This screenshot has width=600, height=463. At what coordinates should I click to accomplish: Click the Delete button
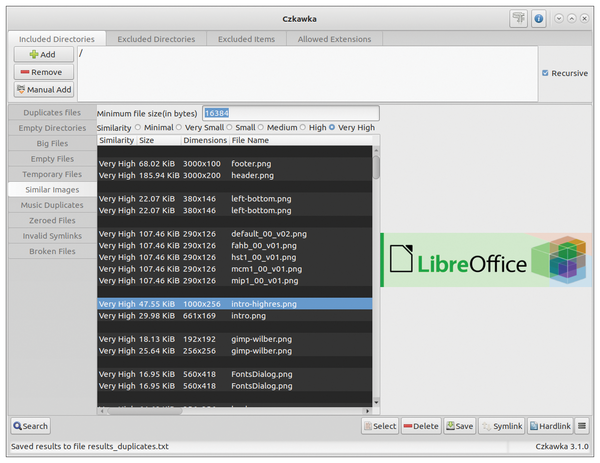[421, 426]
